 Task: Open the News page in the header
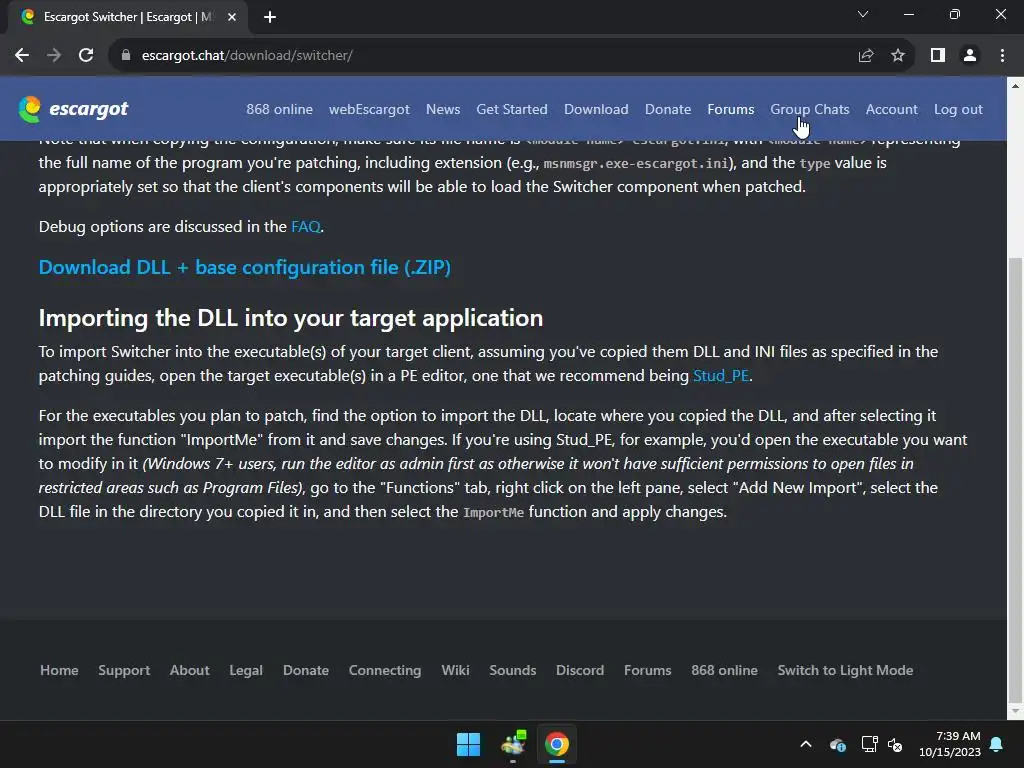point(443,109)
